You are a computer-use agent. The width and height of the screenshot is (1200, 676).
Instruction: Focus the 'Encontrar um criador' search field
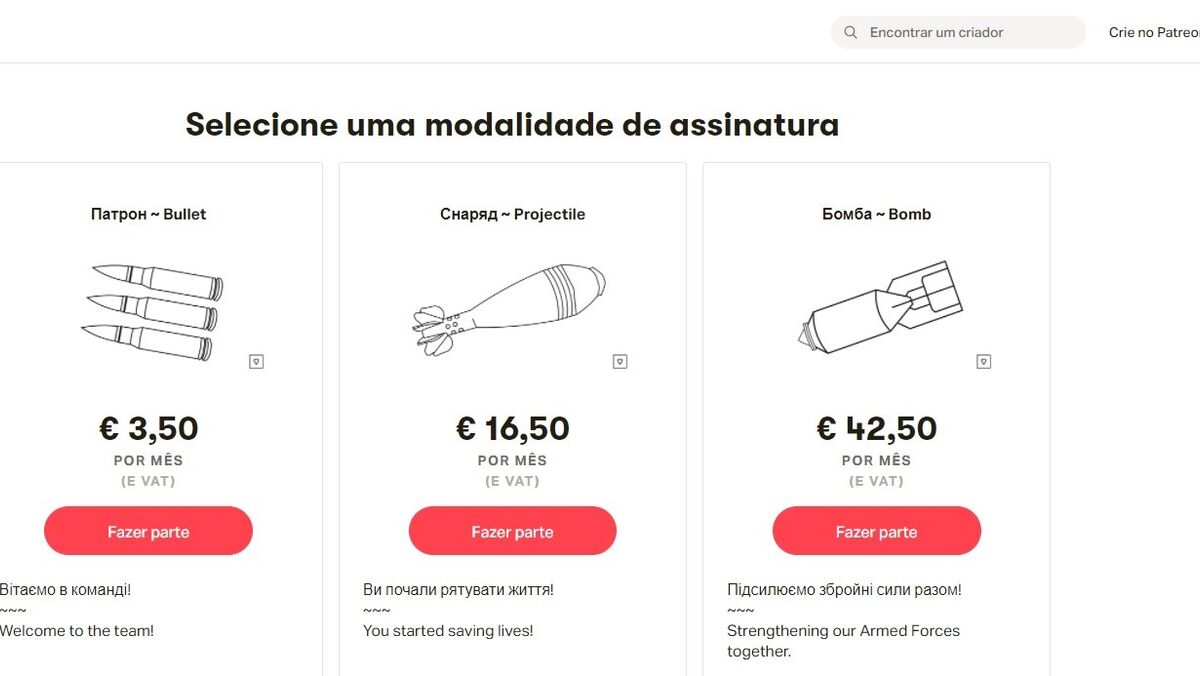958,32
